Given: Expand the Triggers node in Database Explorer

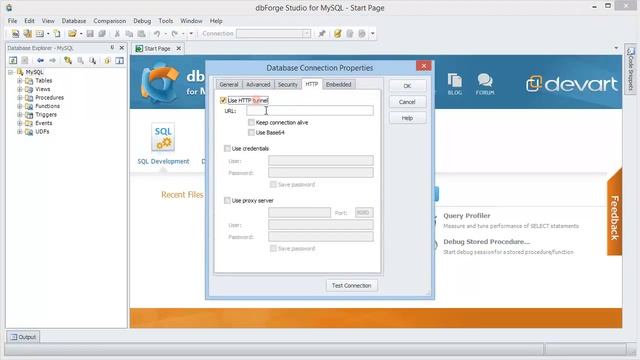Looking at the screenshot, I should [x=19, y=115].
